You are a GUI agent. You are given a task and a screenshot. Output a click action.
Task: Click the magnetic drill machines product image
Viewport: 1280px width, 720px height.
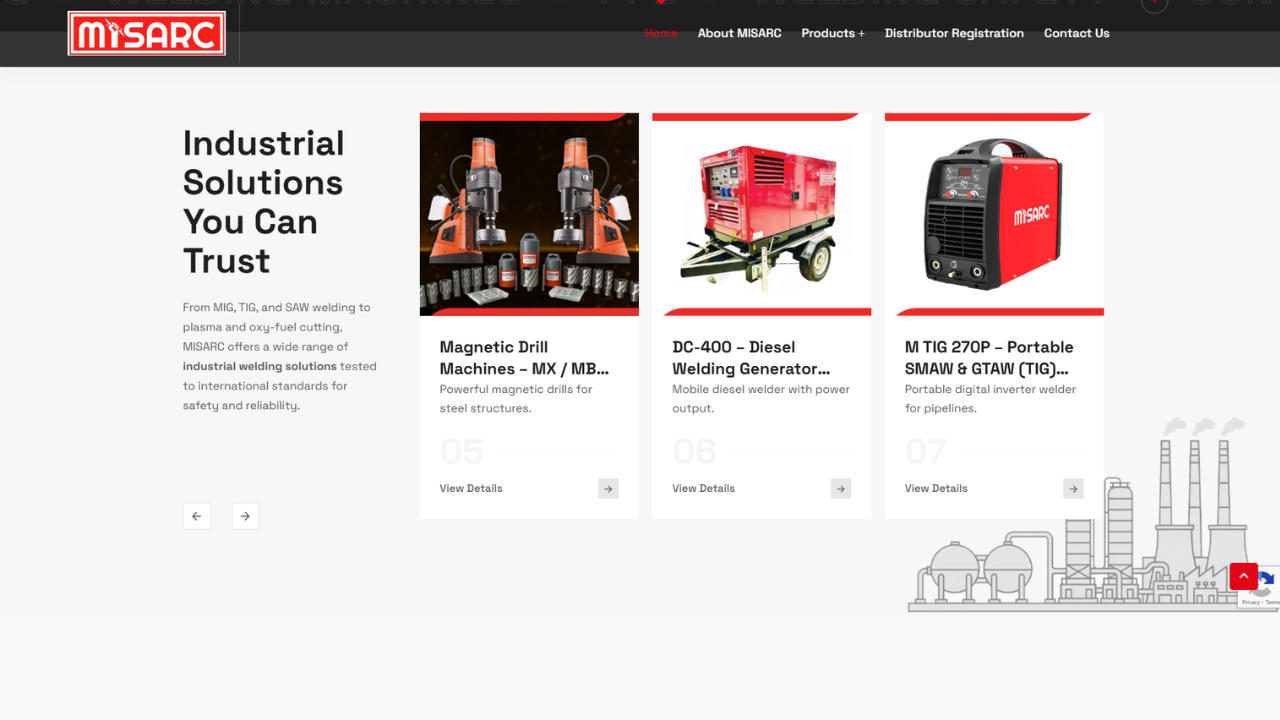pyautogui.click(x=529, y=214)
